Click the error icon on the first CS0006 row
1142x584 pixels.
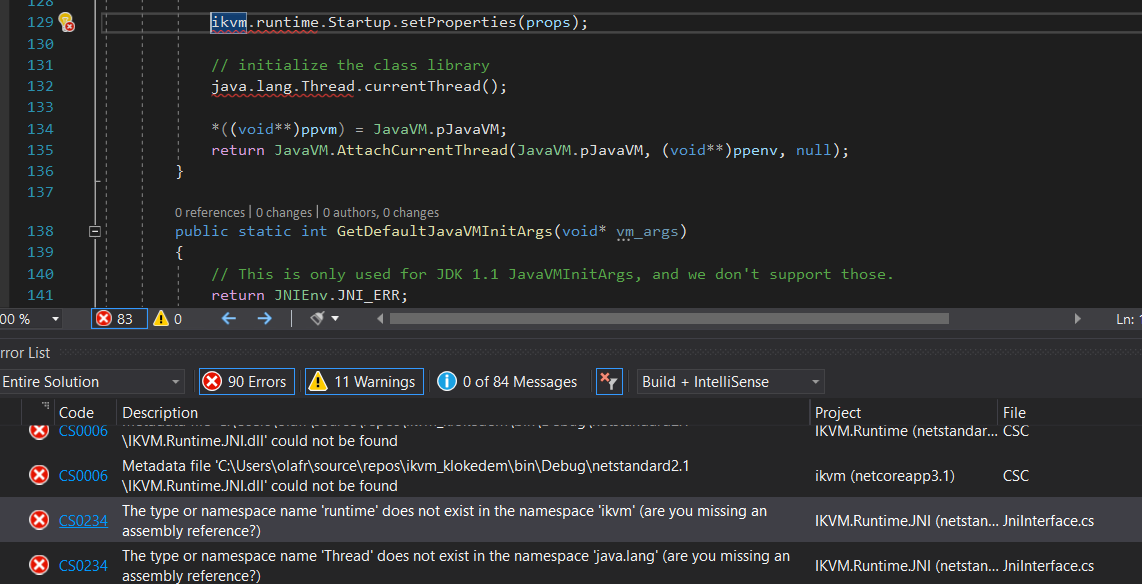[x=38, y=430]
